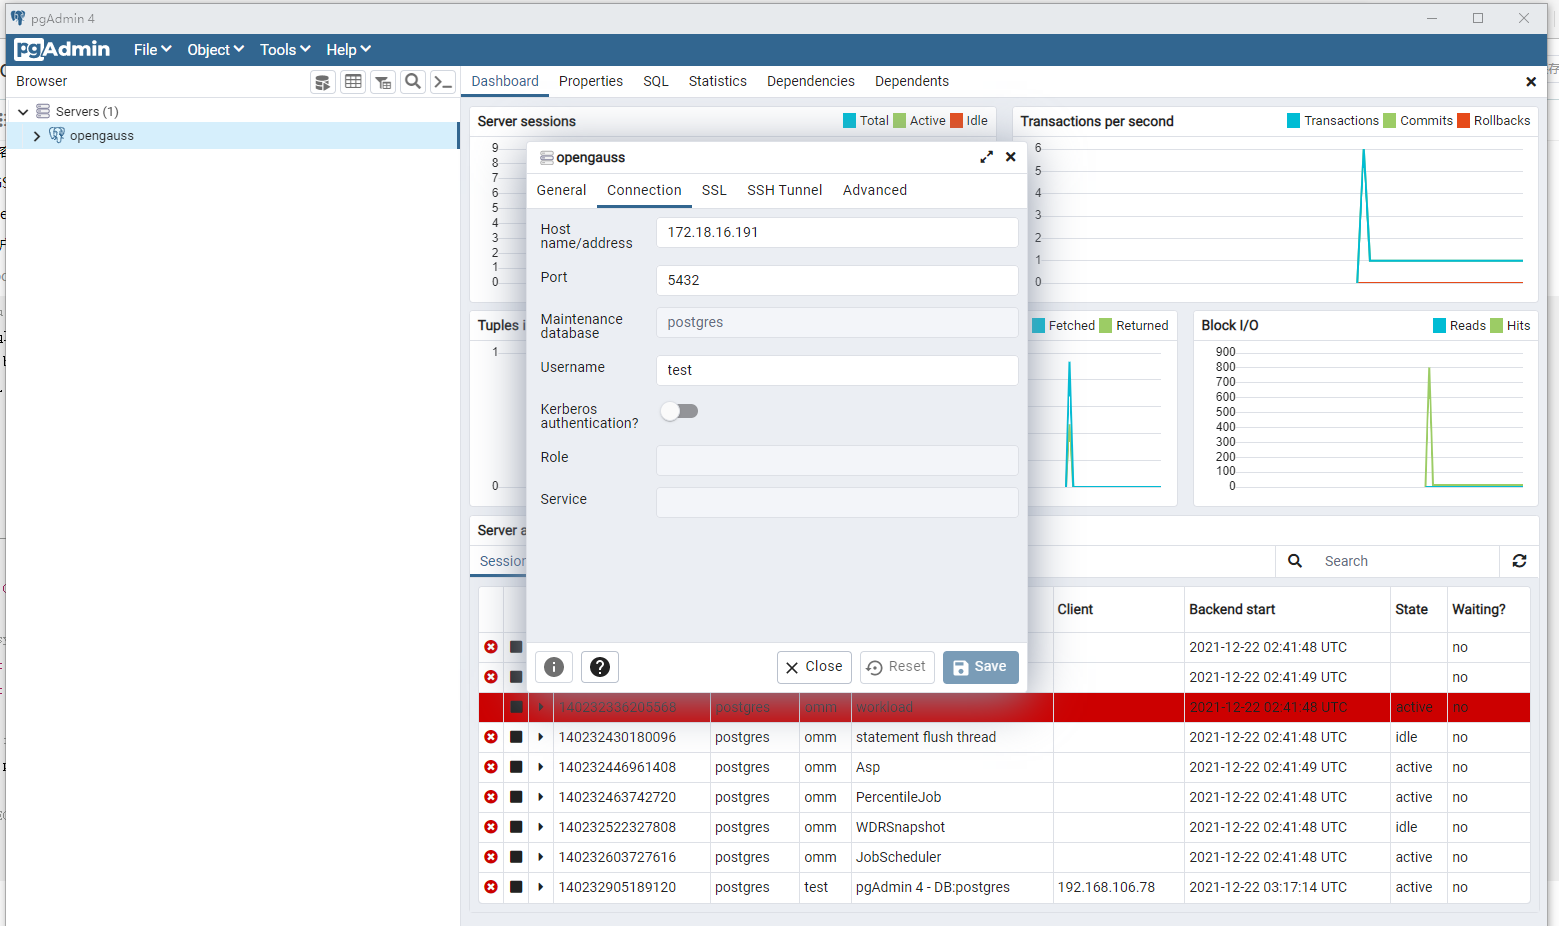Open the PSQL terminal icon
This screenshot has width=1559, height=926.
coord(443,82)
